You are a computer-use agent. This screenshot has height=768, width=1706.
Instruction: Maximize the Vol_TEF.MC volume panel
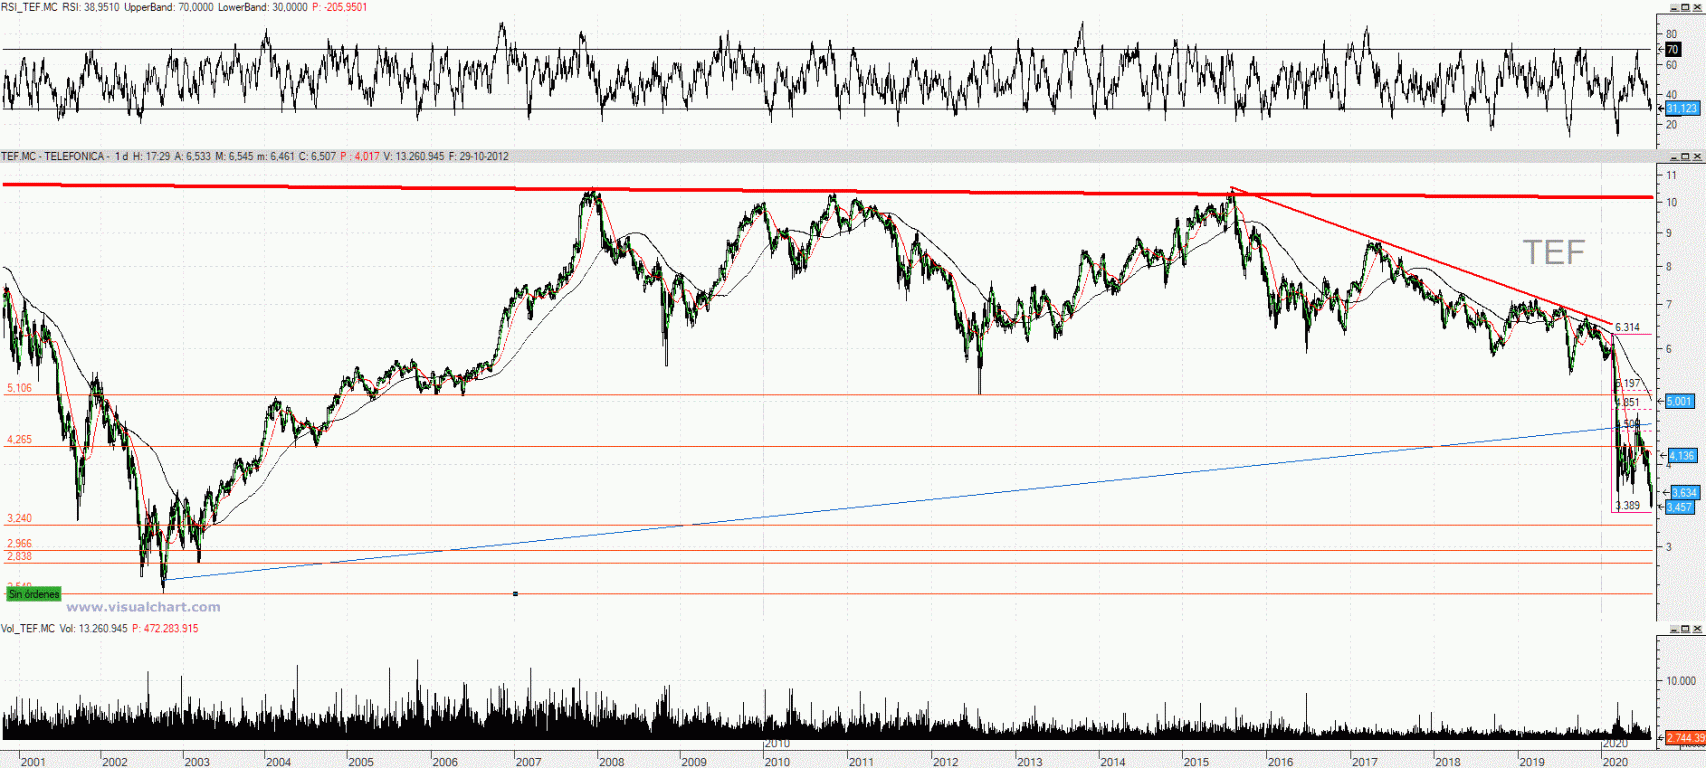coord(1685,629)
